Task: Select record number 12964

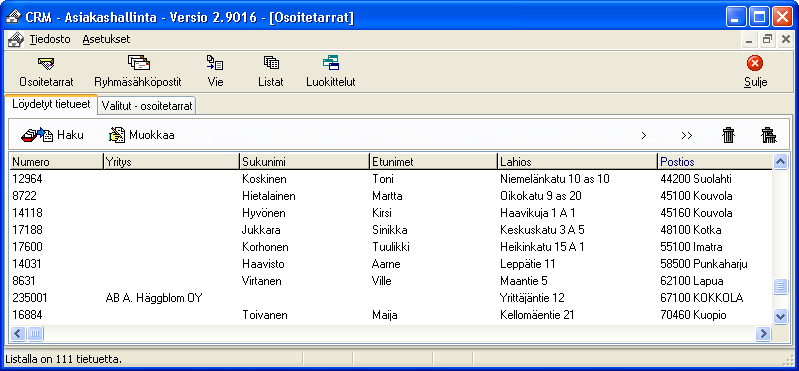Action: [x=28, y=179]
